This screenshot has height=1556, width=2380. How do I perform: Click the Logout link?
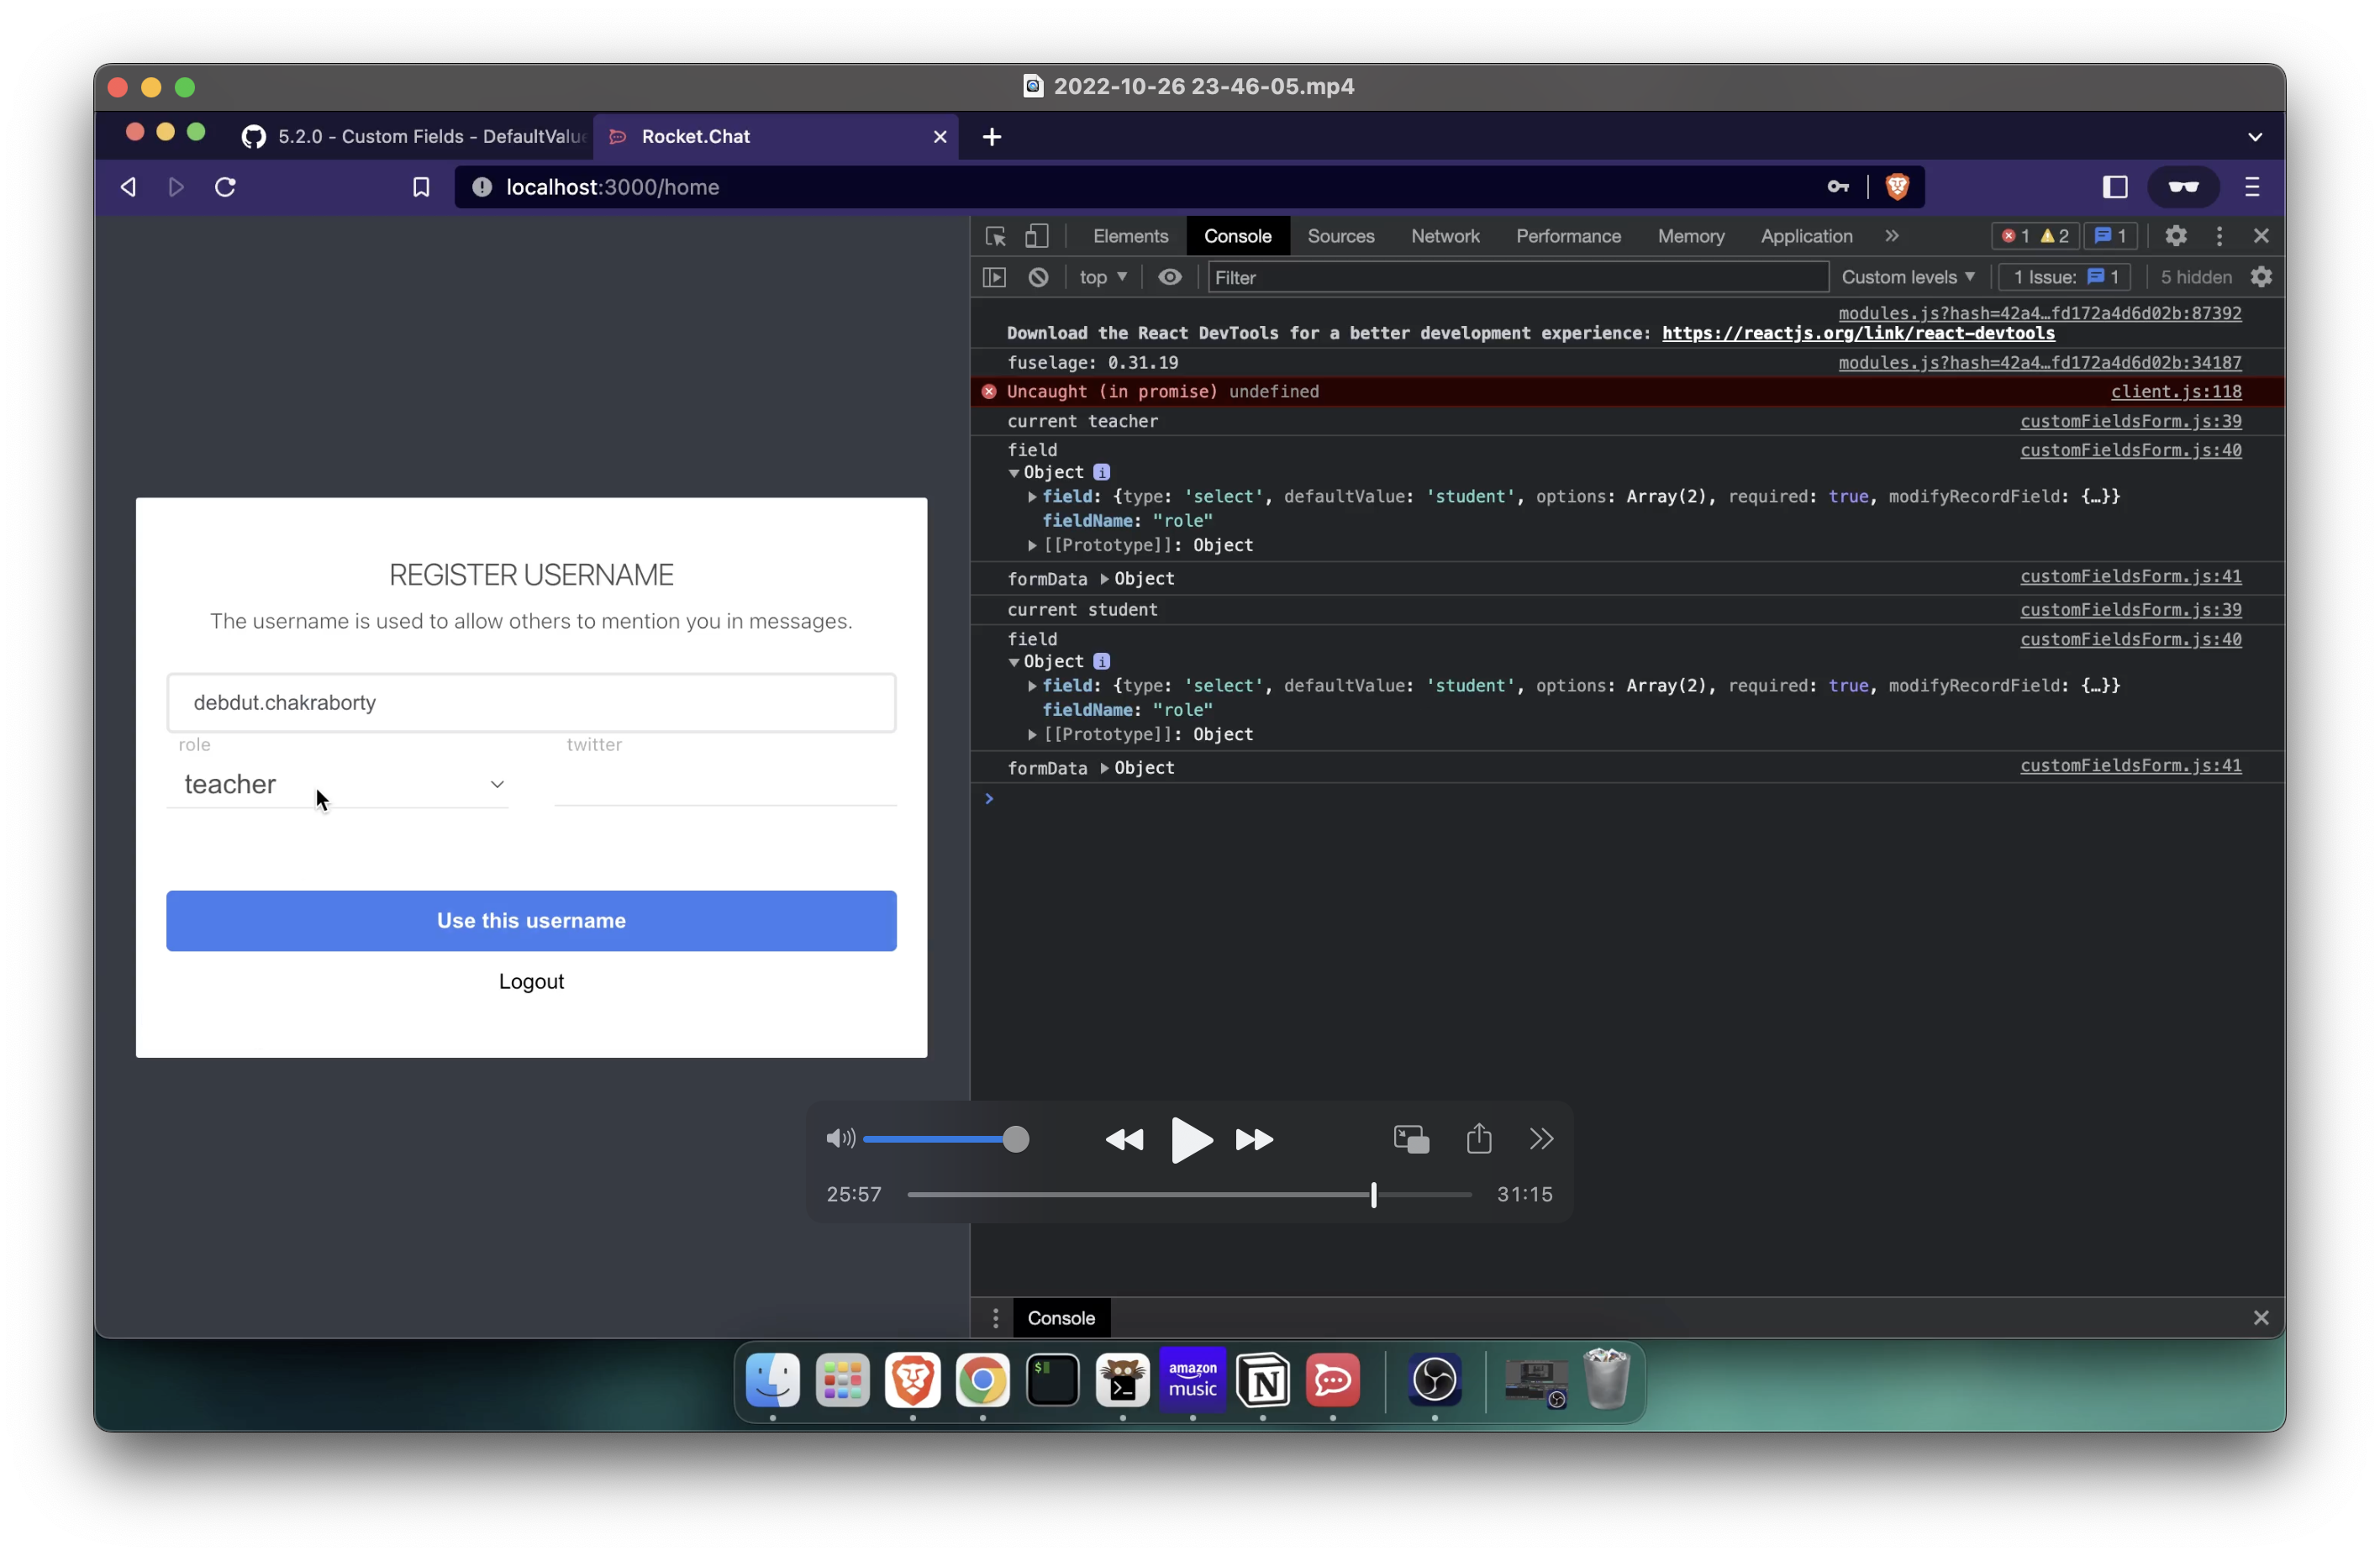(x=531, y=981)
